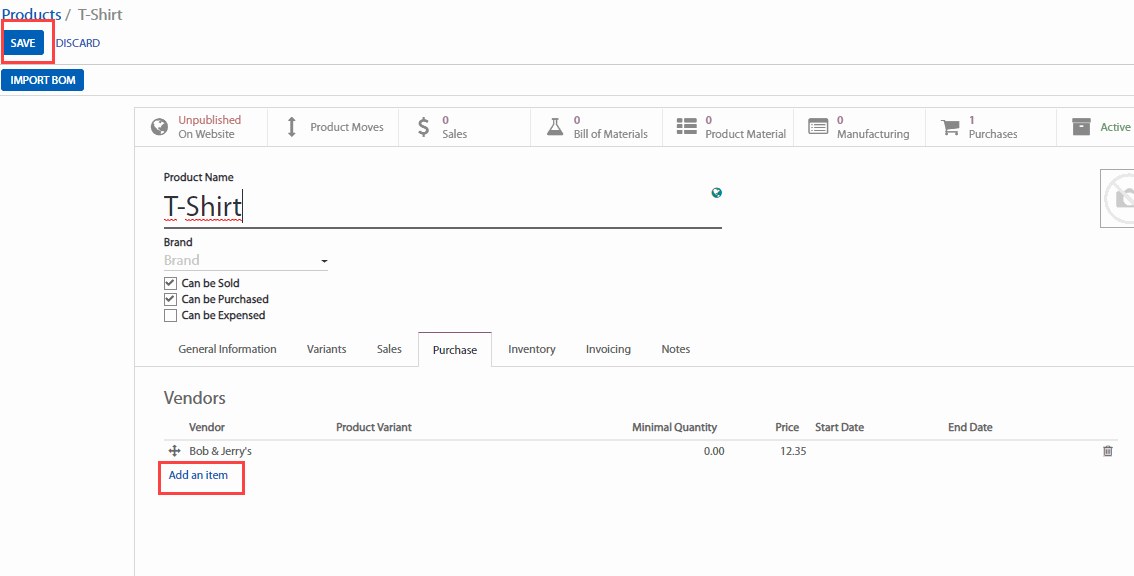Click the translate globe icon beside product name
The width and height of the screenshot is (1134, 576).
click(717, 193)
